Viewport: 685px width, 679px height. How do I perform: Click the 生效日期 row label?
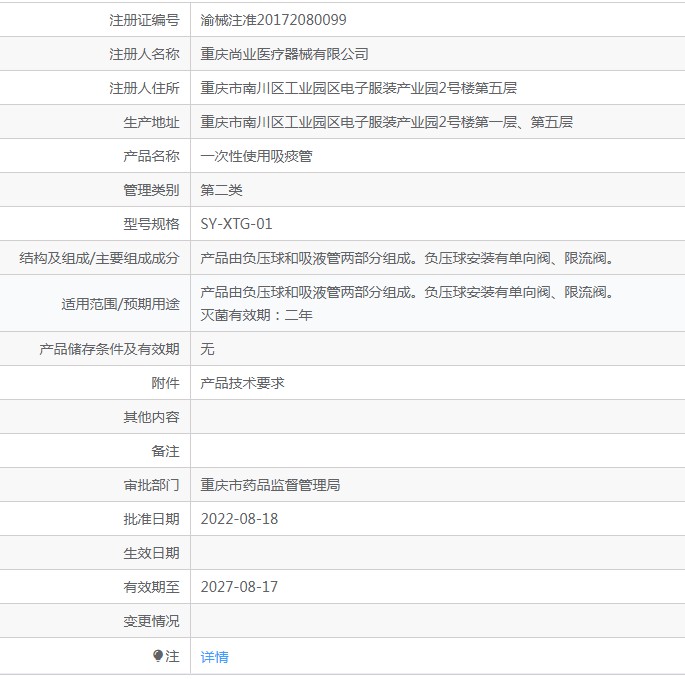coord(151,553)
